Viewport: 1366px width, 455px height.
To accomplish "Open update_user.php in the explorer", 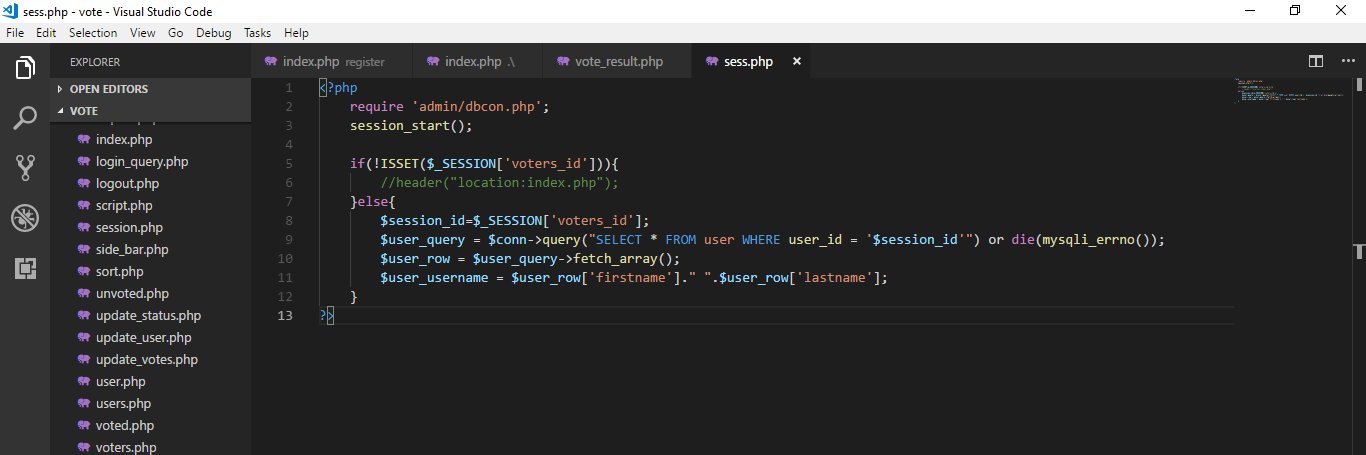I will [150, 338].
